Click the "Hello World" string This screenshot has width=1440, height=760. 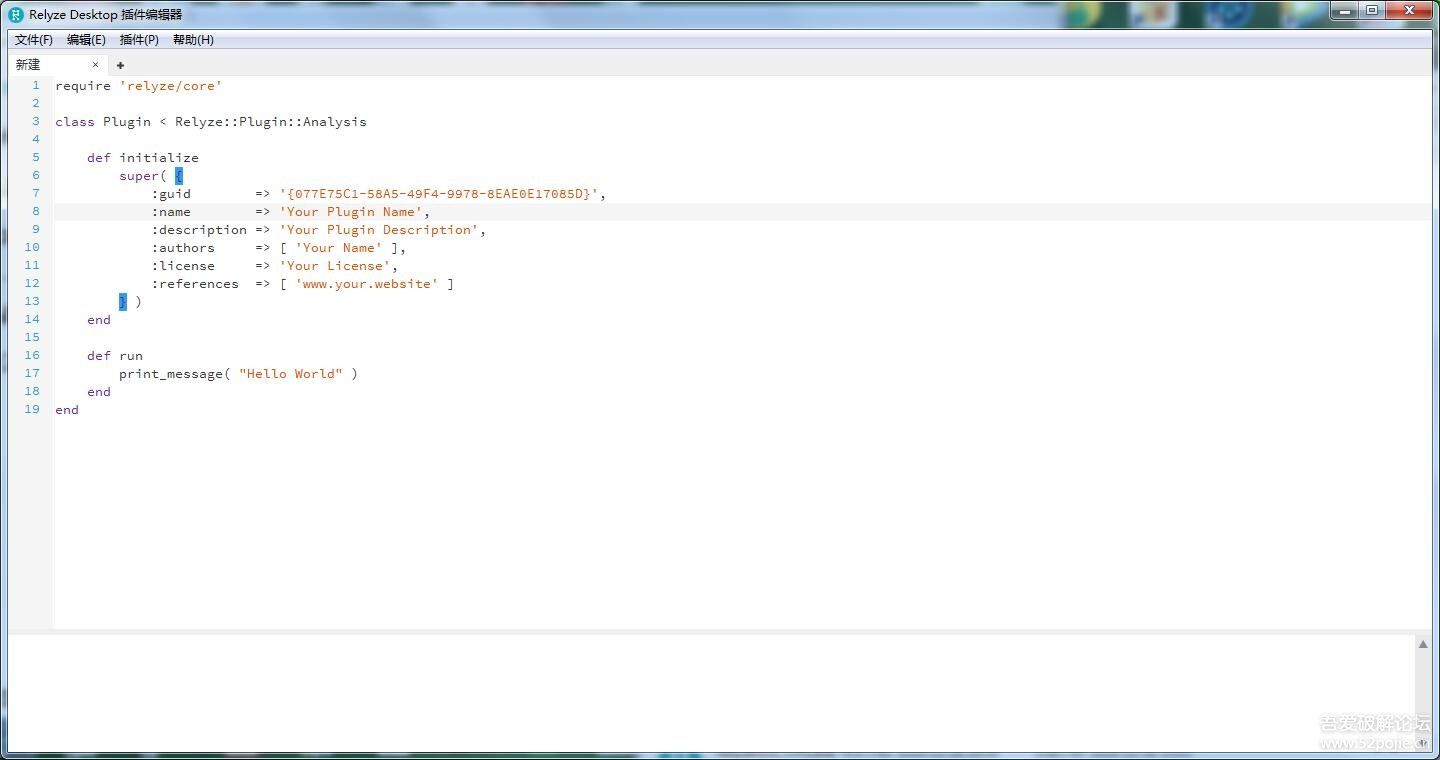point(291,374)
